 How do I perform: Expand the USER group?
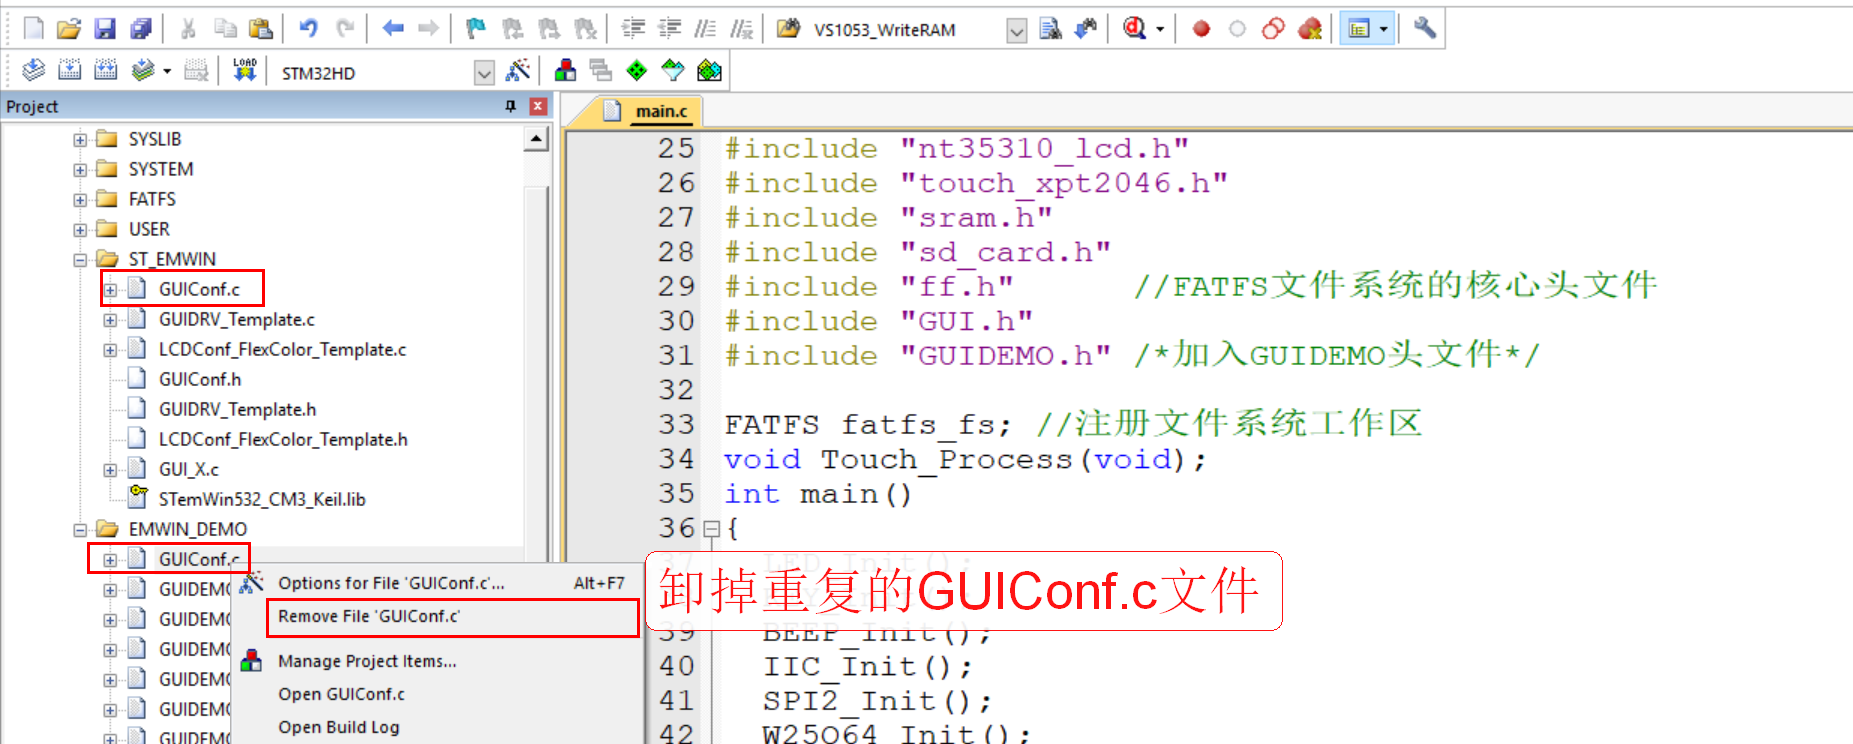(x=80, y=230)
